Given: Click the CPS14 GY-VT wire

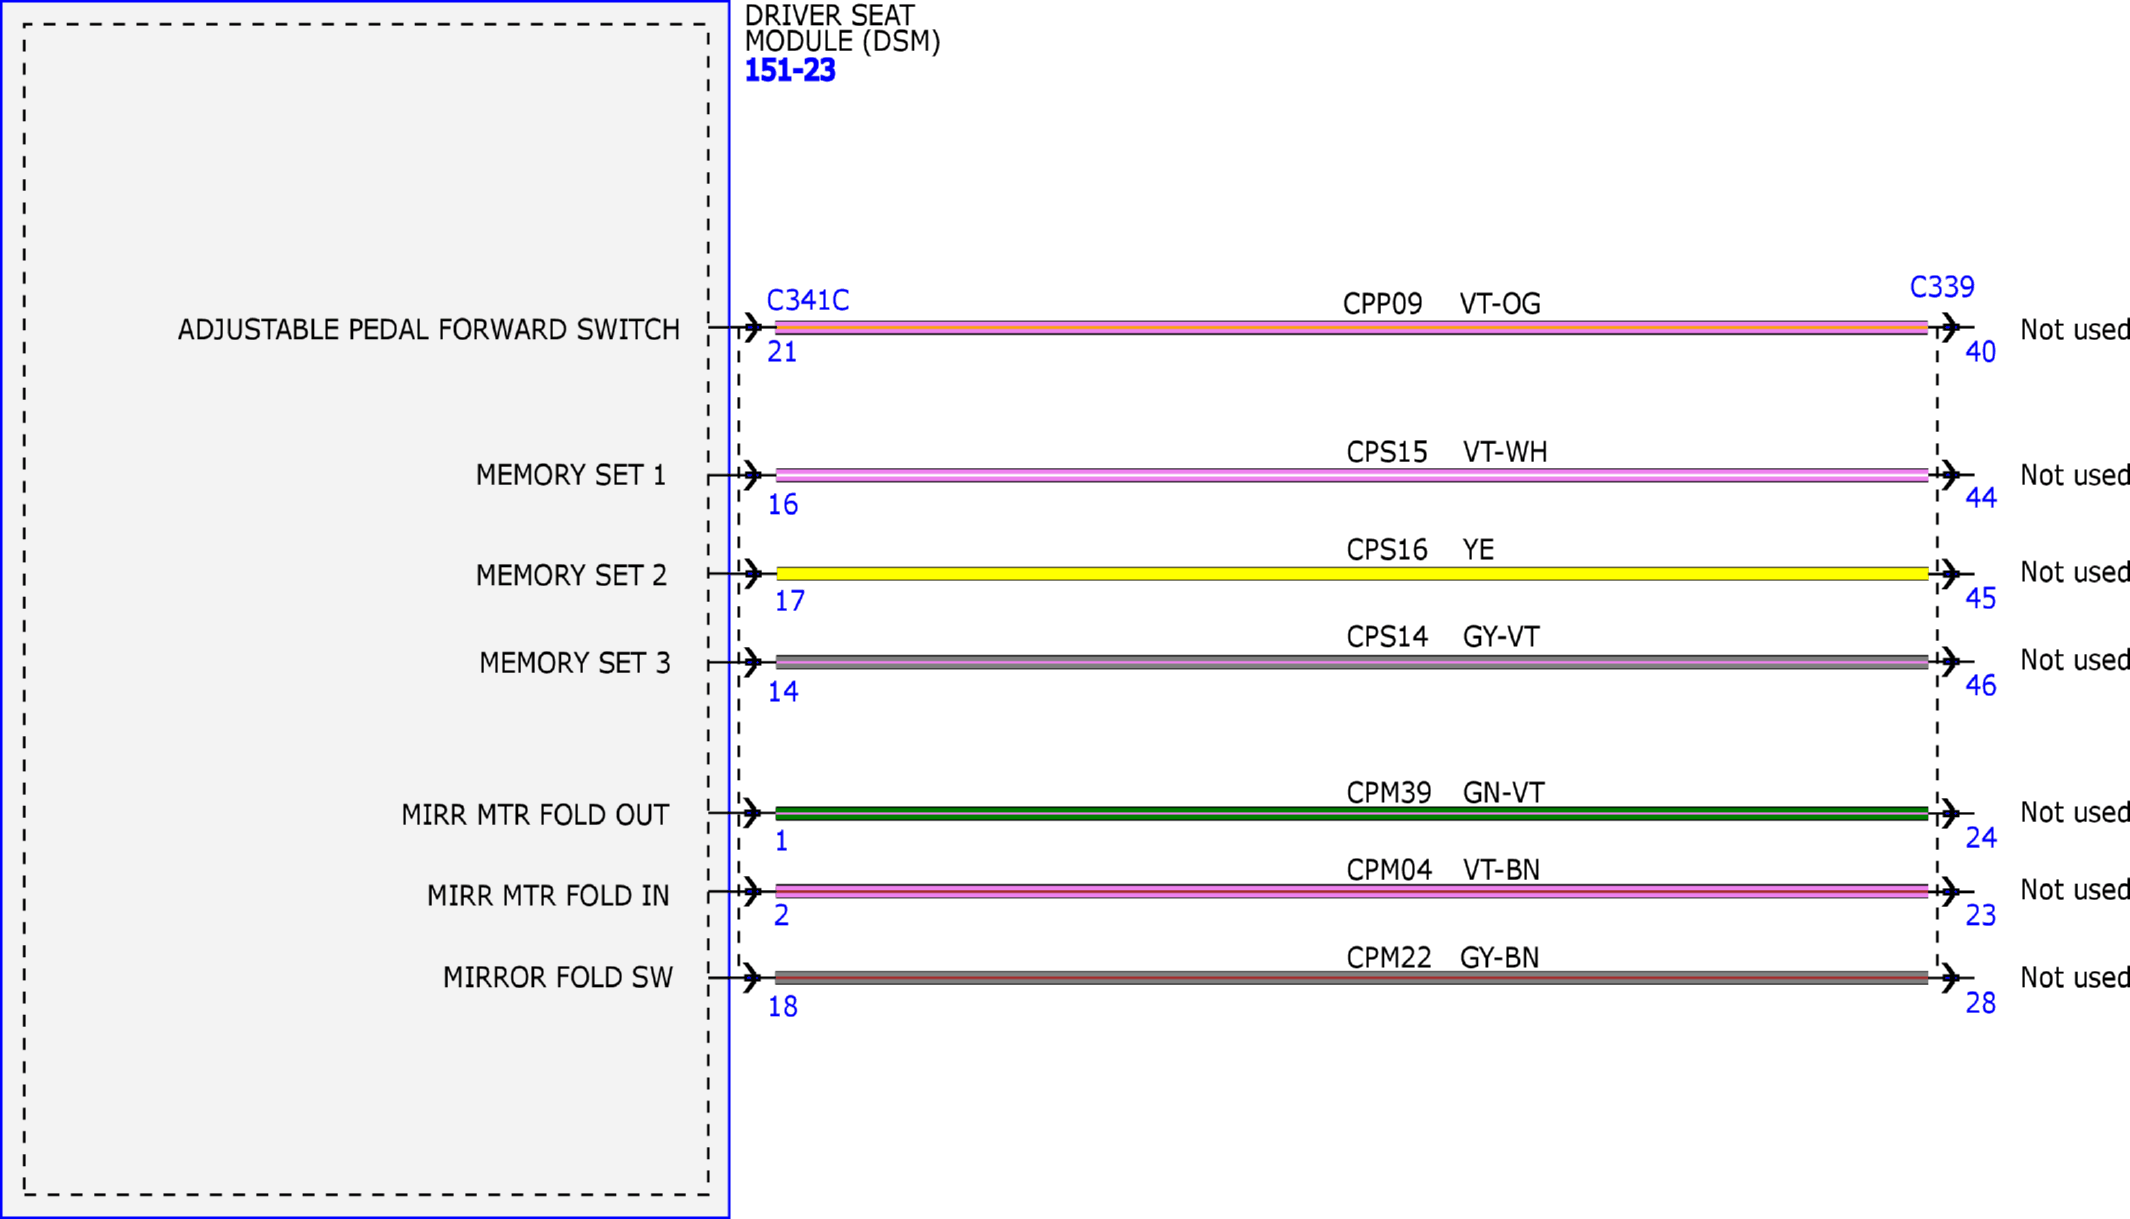Looking at the screenshot, I should click(1352, 661).
